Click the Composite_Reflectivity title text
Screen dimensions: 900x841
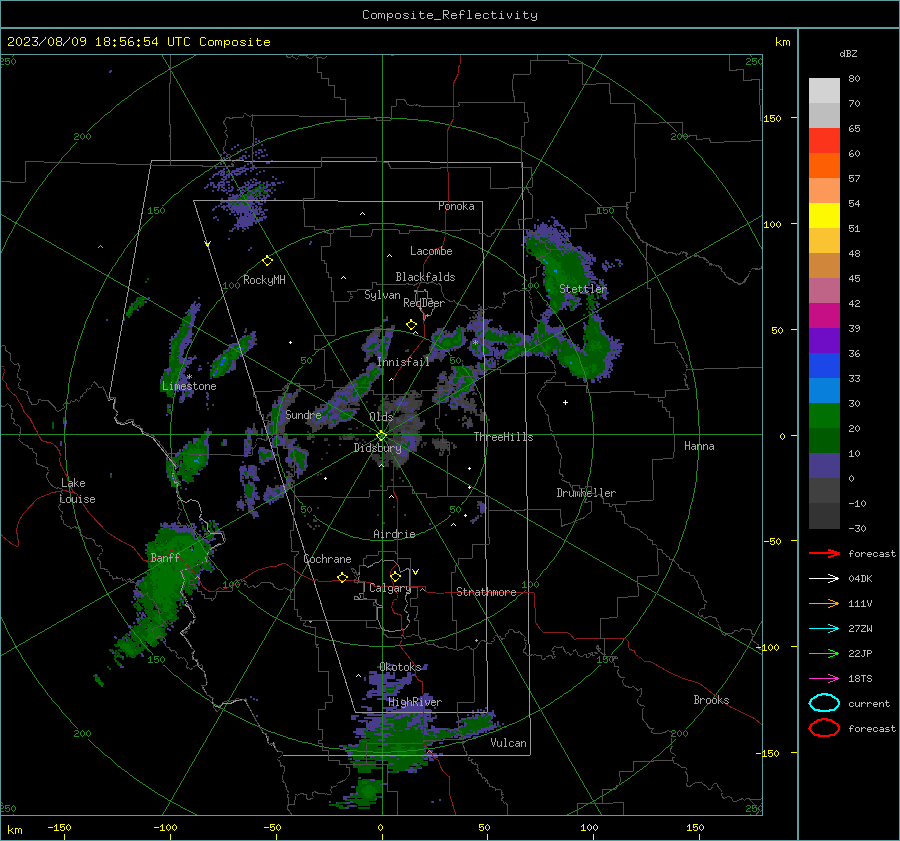(449, 15)
